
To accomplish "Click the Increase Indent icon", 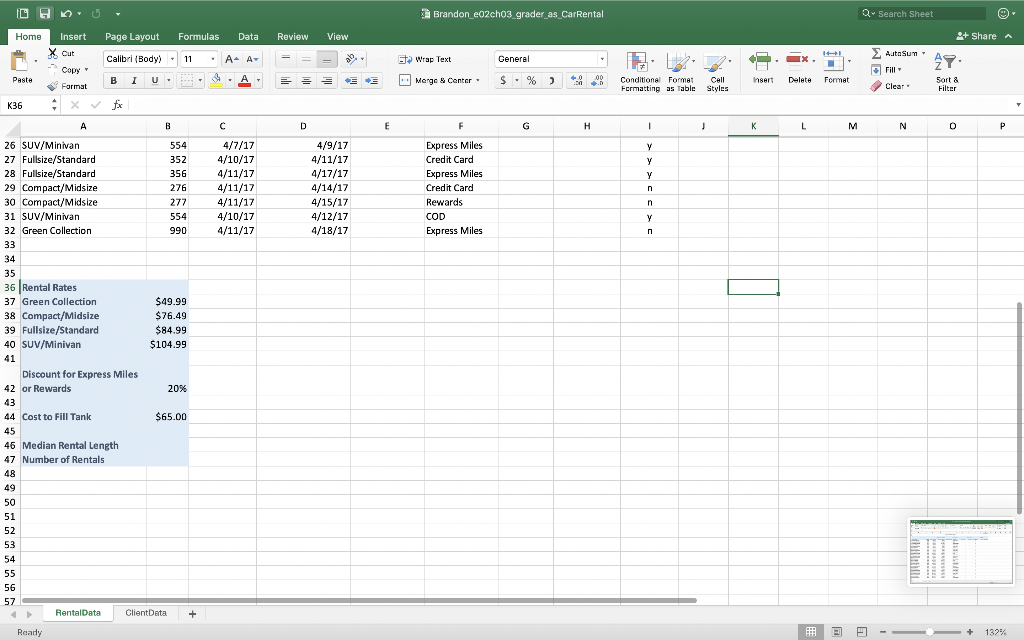I will pos(372,80).
